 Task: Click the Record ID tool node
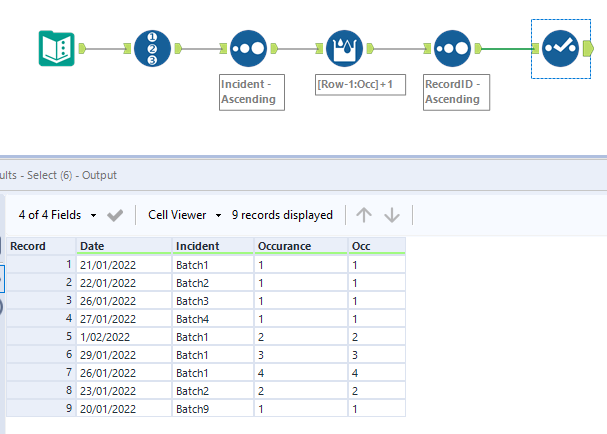click(153, 48)
